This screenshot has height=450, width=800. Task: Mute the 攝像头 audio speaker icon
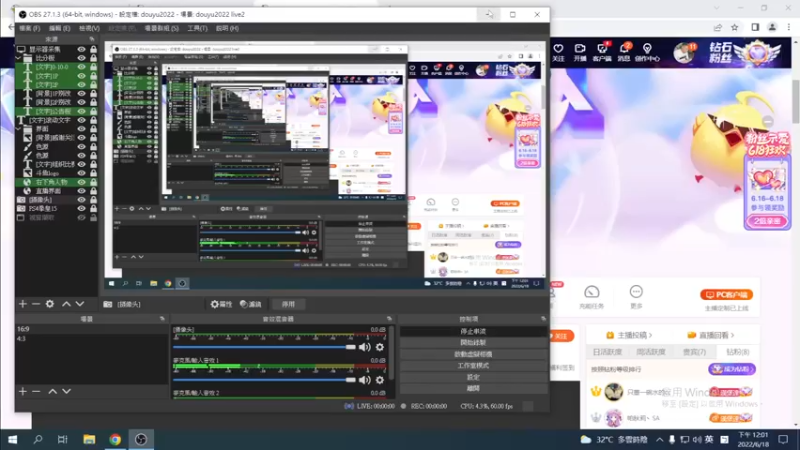[x=364, y=347]
